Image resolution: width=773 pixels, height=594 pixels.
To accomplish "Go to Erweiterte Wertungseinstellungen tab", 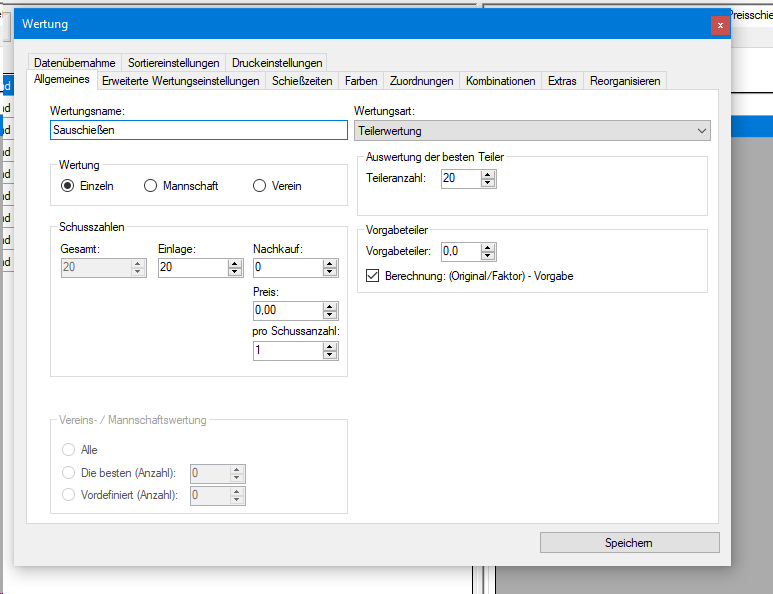I will [x=181, y=81].
